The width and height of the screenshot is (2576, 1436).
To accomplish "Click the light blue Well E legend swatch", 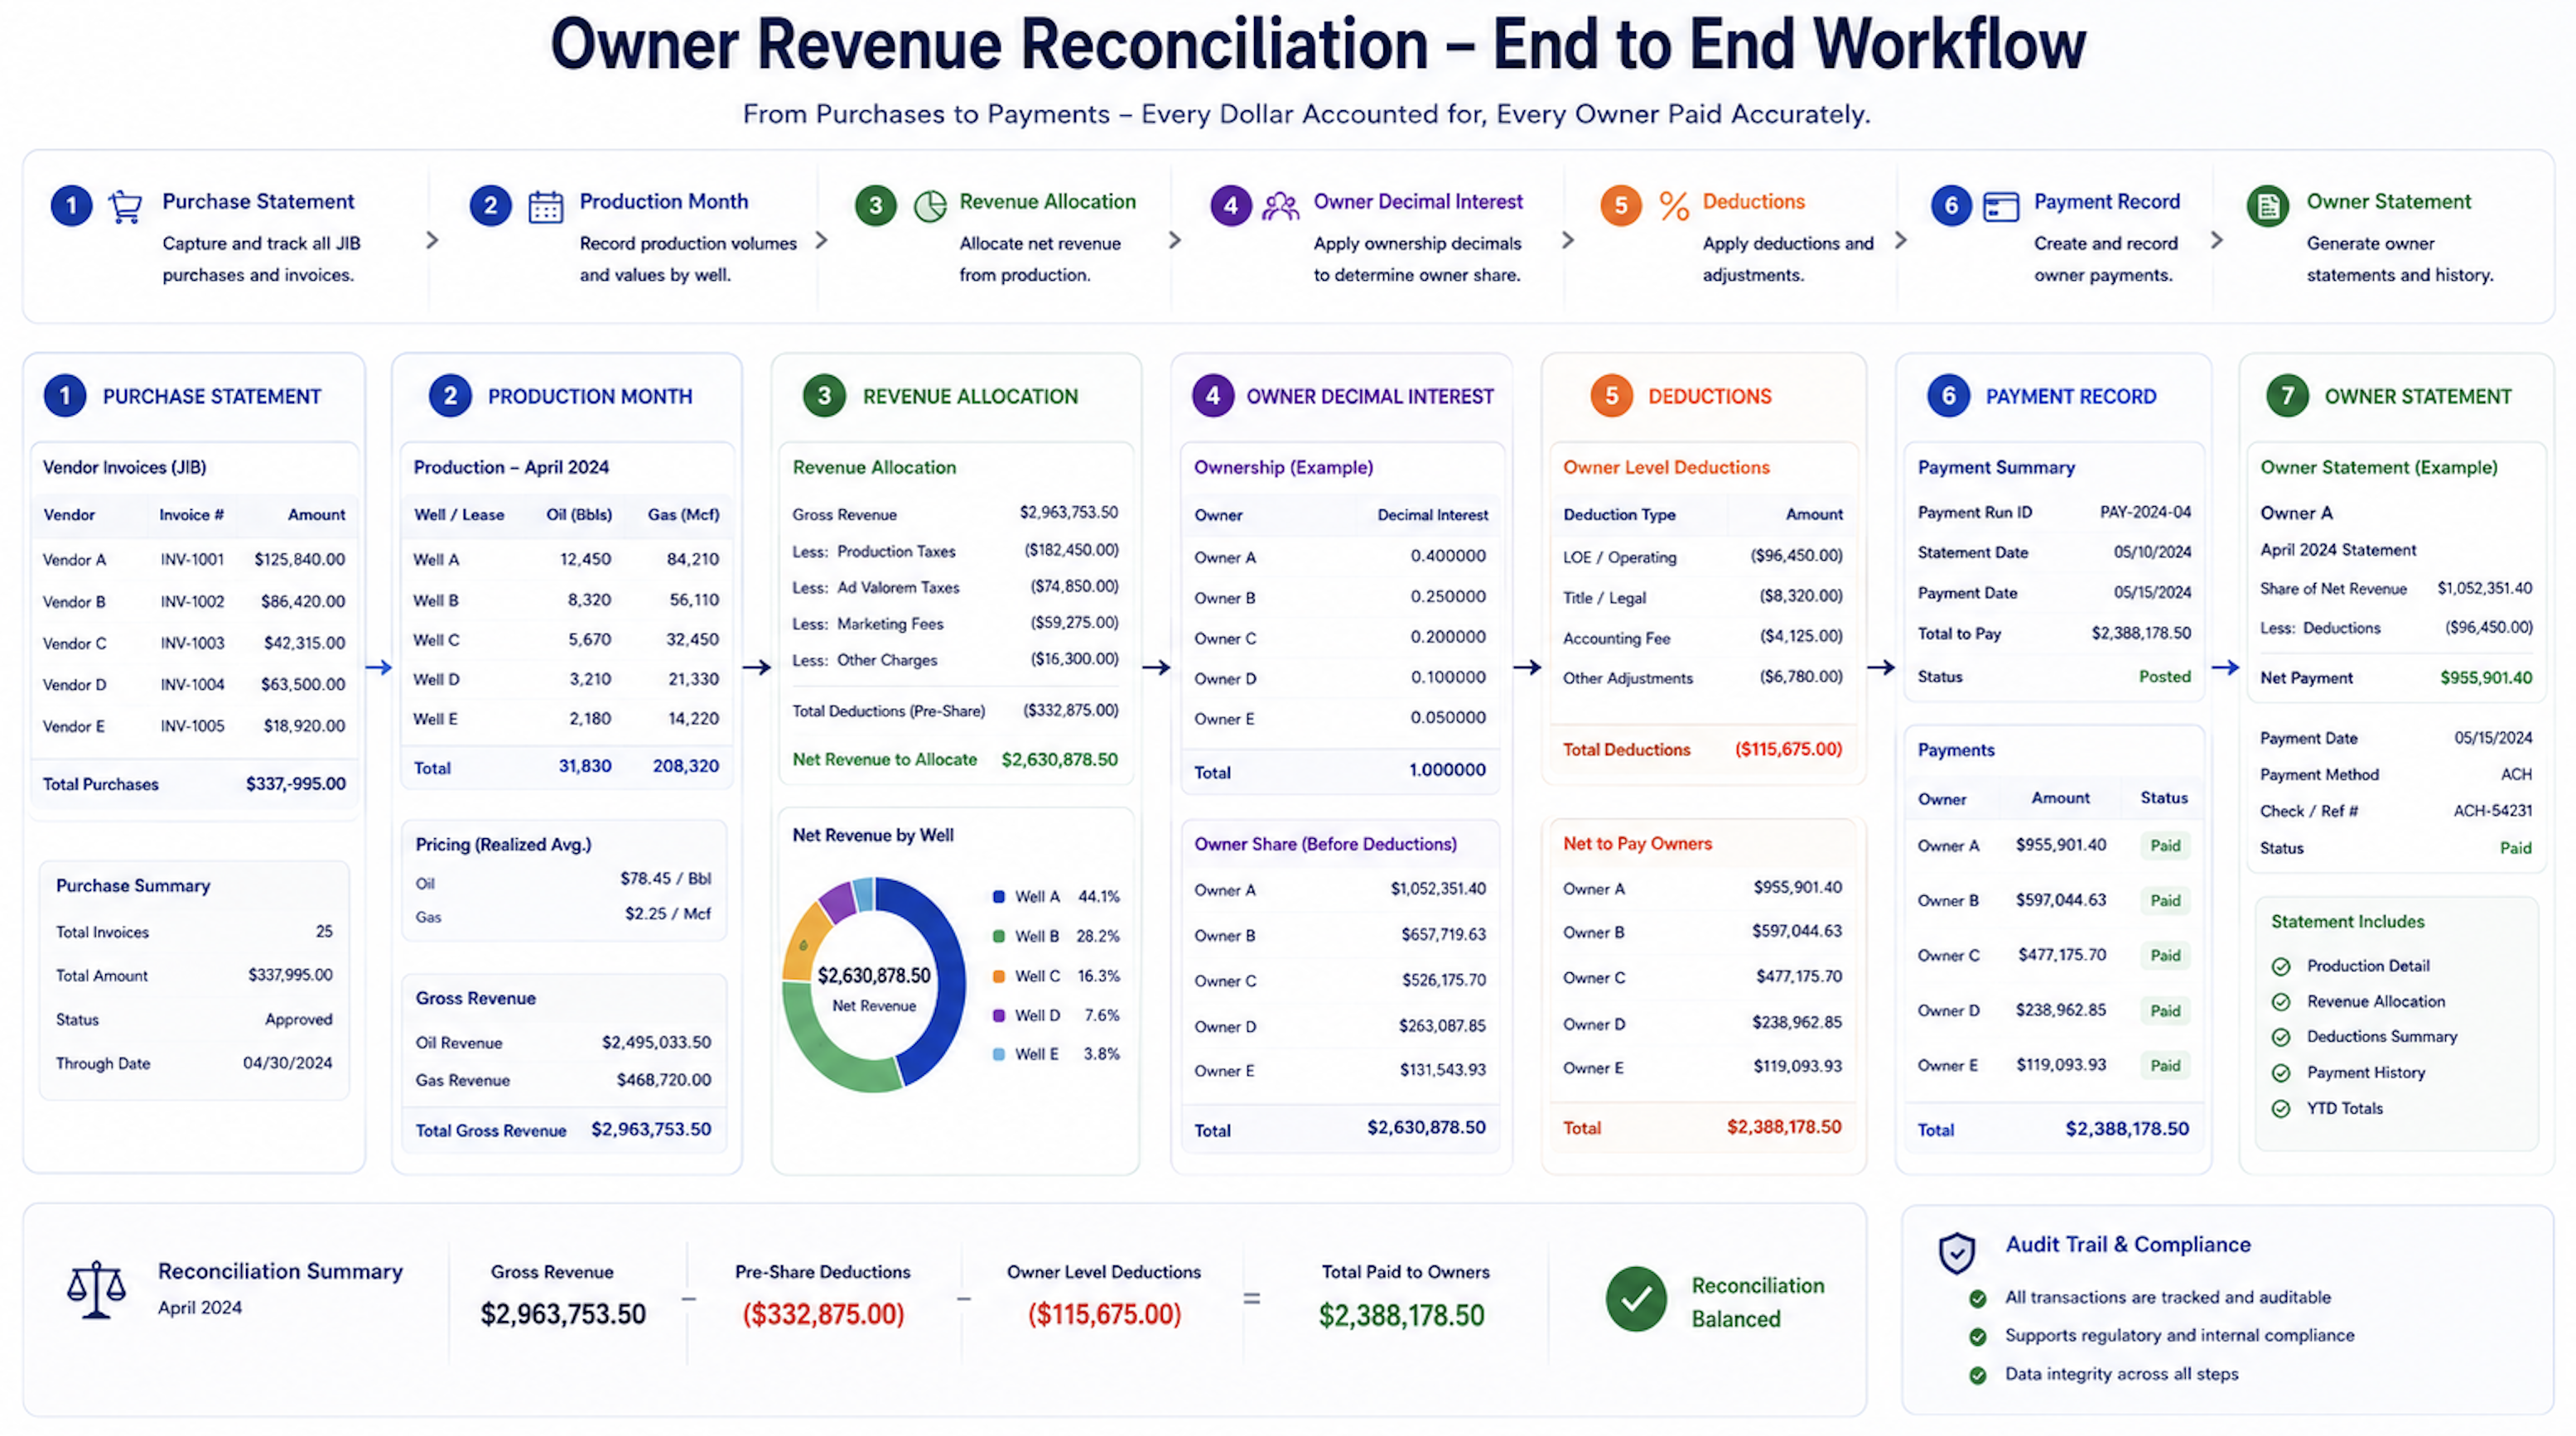I will pos(998,1054).
